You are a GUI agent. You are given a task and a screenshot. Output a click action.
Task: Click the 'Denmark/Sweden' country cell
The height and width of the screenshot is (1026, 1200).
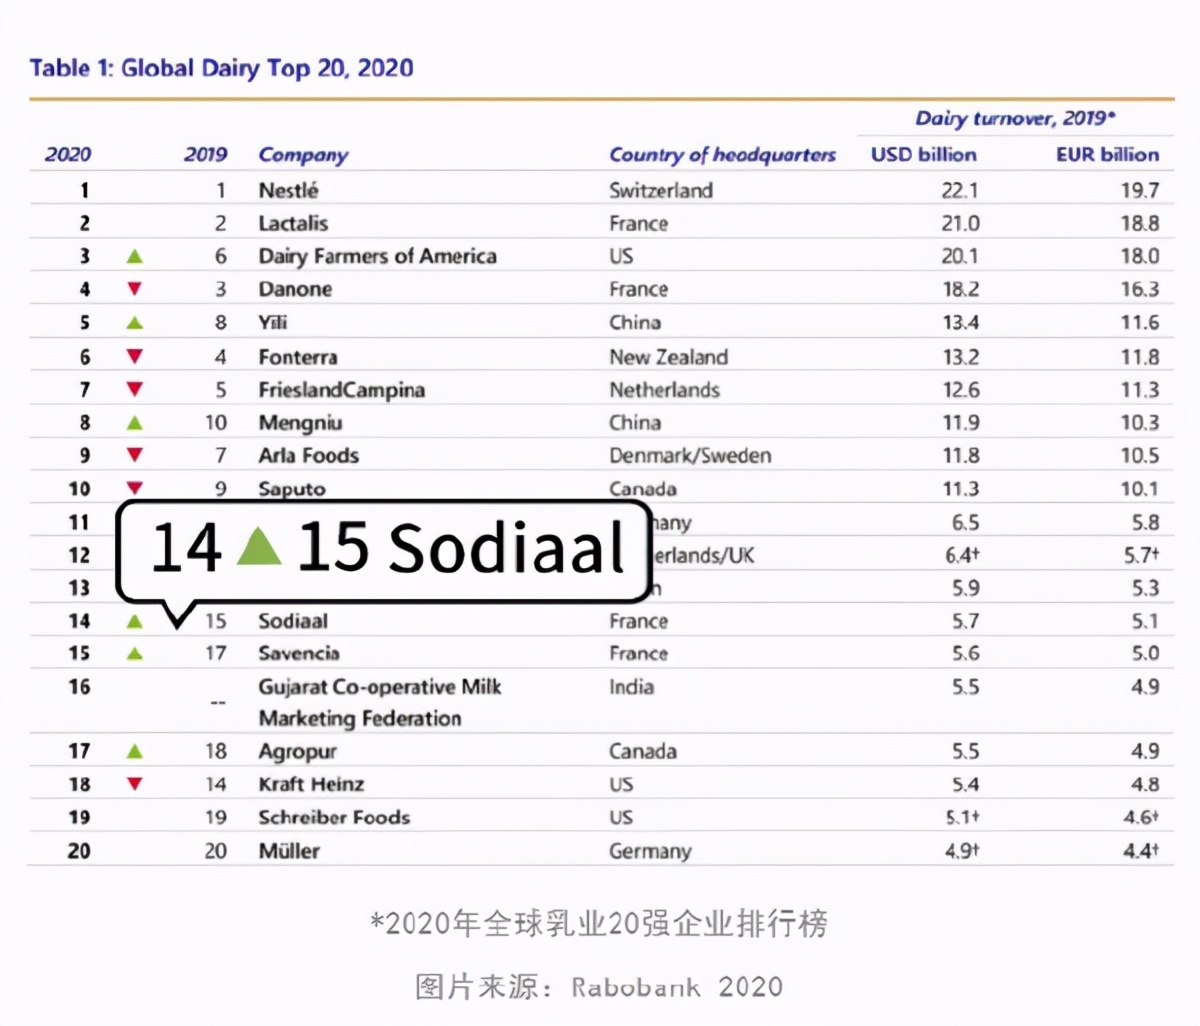point(690,455)
